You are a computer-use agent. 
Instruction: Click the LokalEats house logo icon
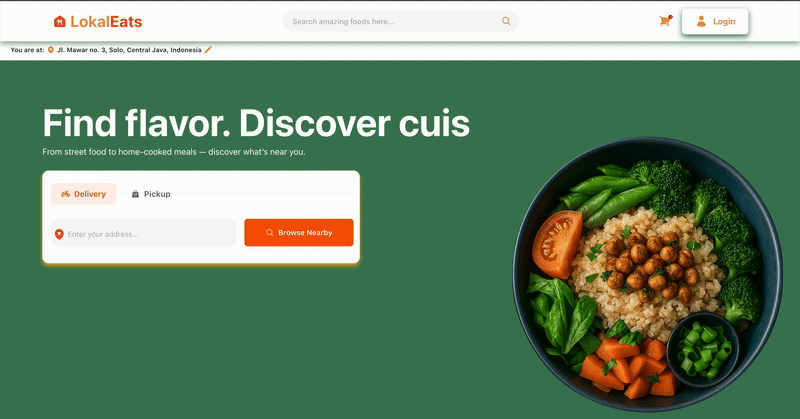pos(60,21)
